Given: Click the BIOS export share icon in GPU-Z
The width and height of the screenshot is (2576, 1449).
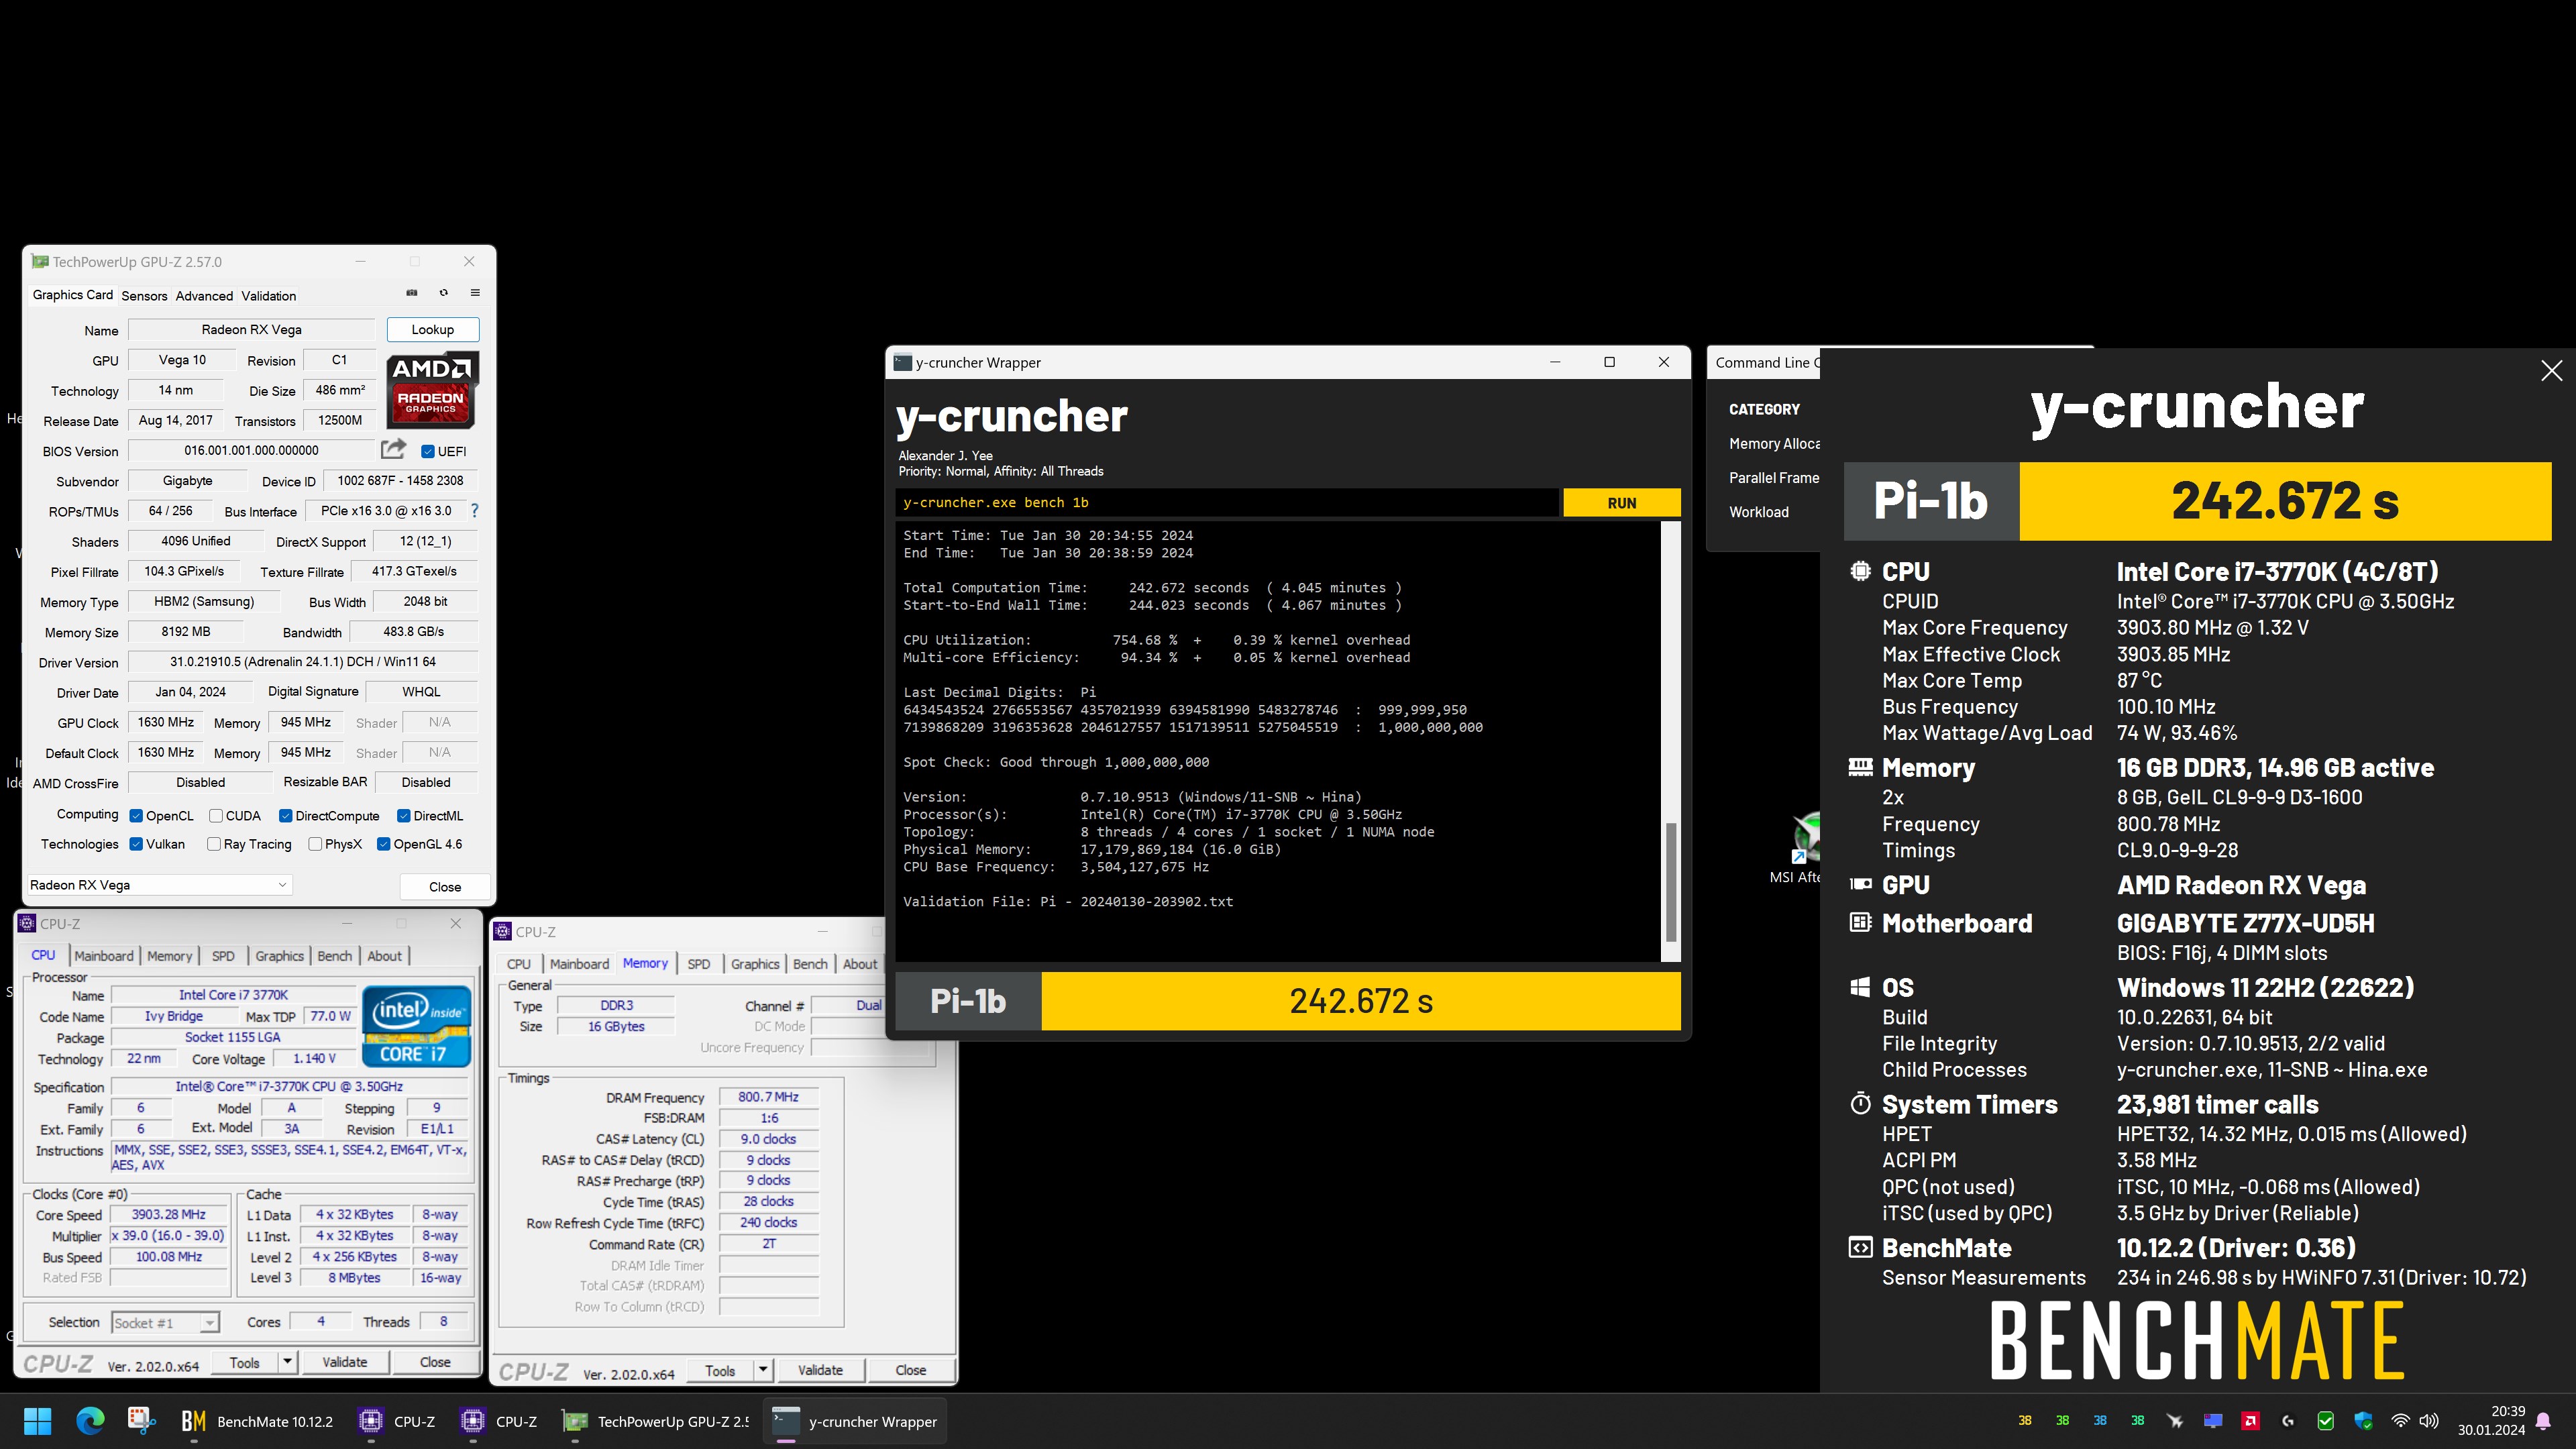Looking at the screenshot, I should pos(394,449).
